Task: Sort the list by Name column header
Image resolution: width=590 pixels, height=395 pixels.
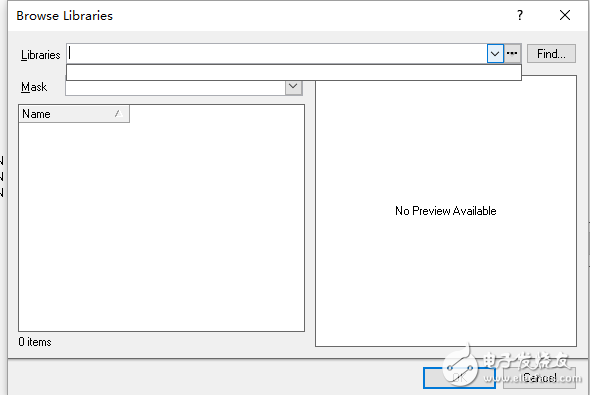Action: click(x=74, y=114)
